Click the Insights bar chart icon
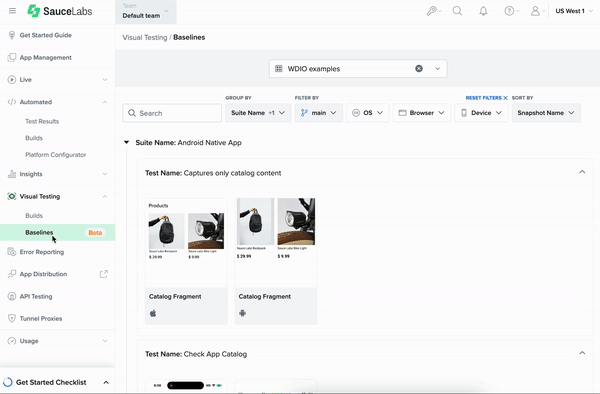 click(x=12, y=174)
